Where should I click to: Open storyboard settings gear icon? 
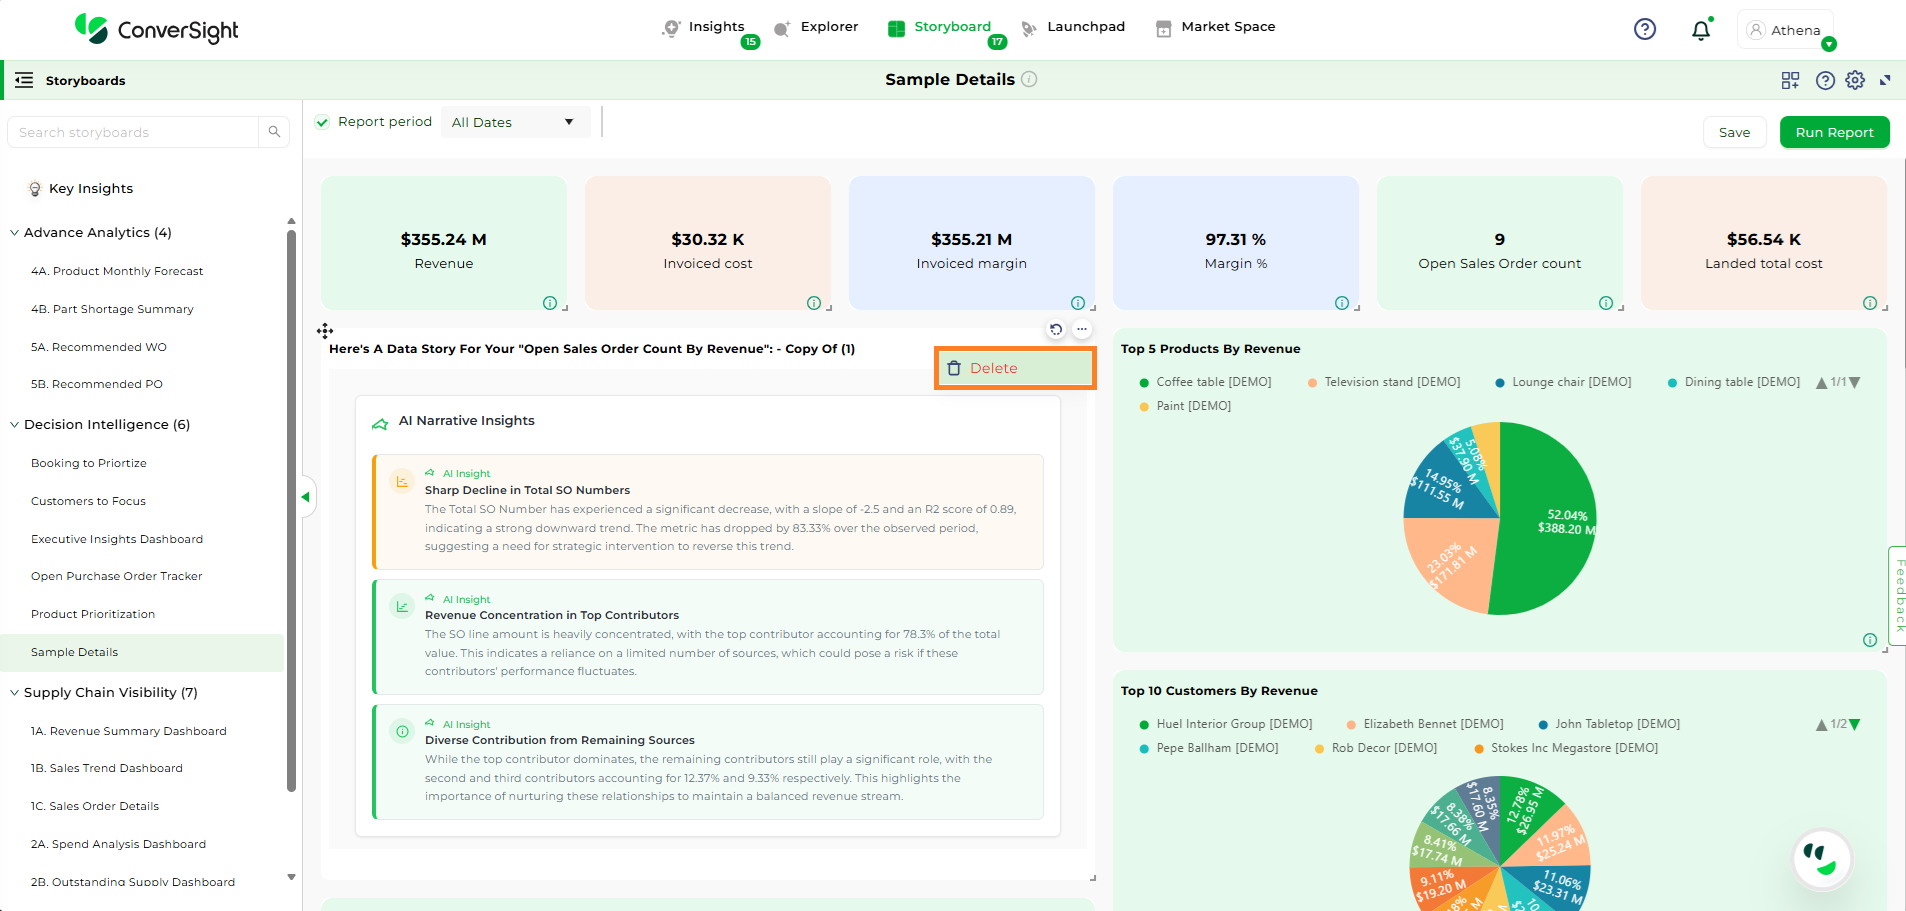point(1855,80)
